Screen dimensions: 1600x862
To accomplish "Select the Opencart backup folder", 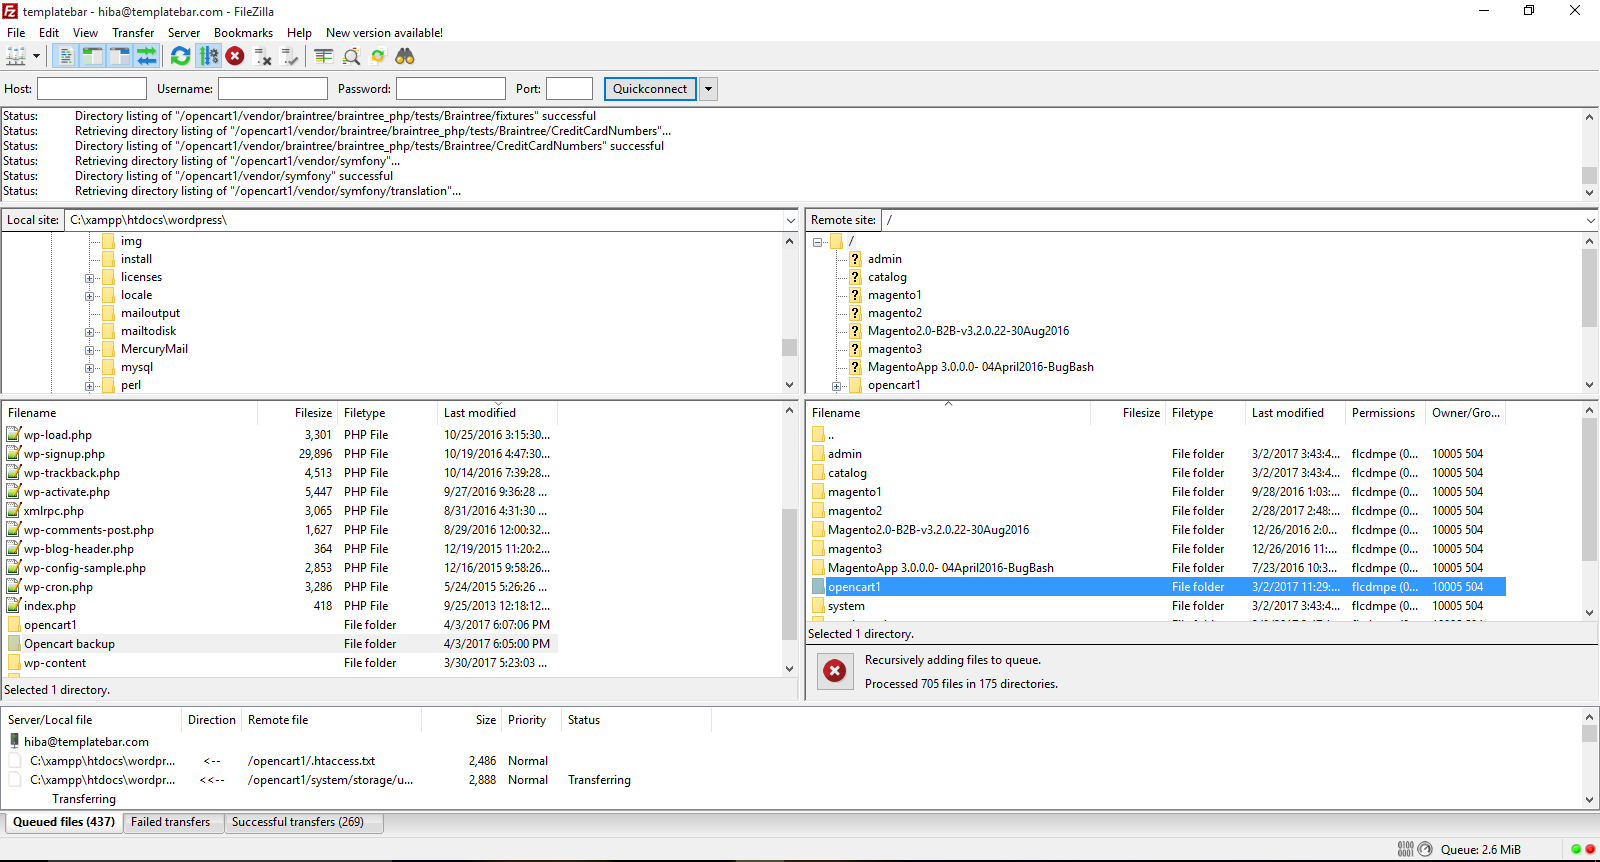I will (69, 644).
